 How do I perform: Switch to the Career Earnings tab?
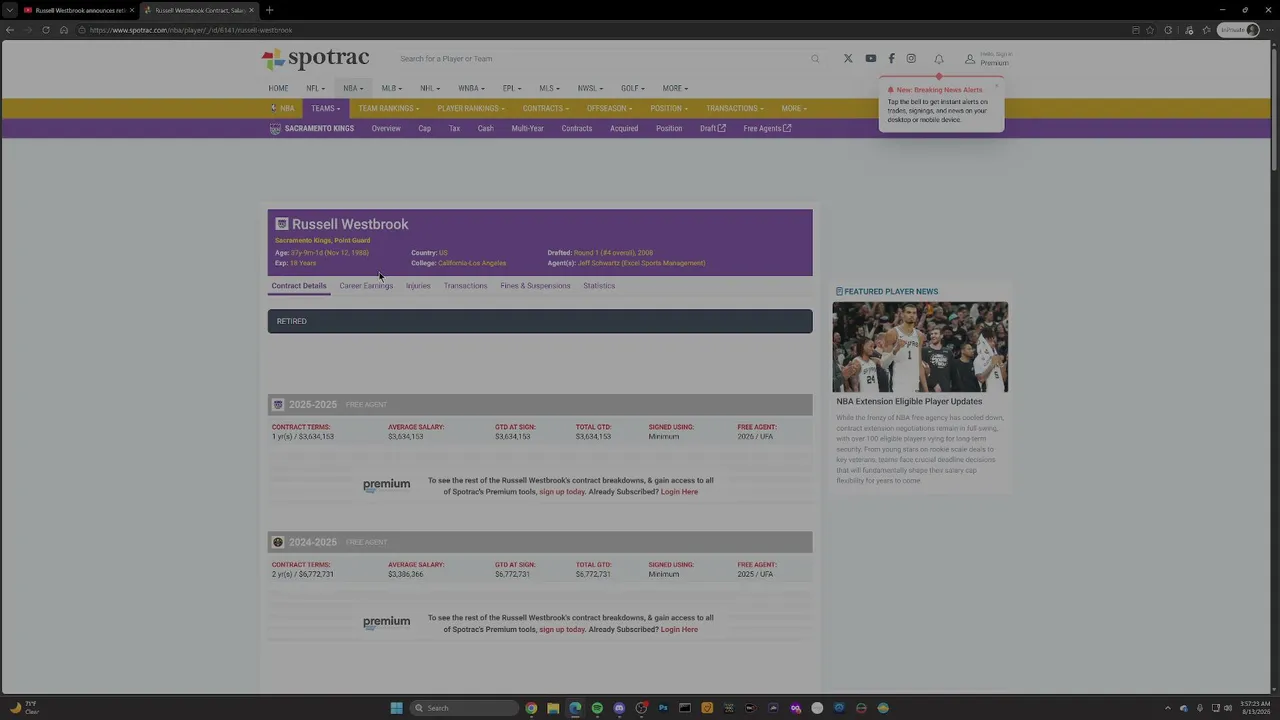point(366,286)
